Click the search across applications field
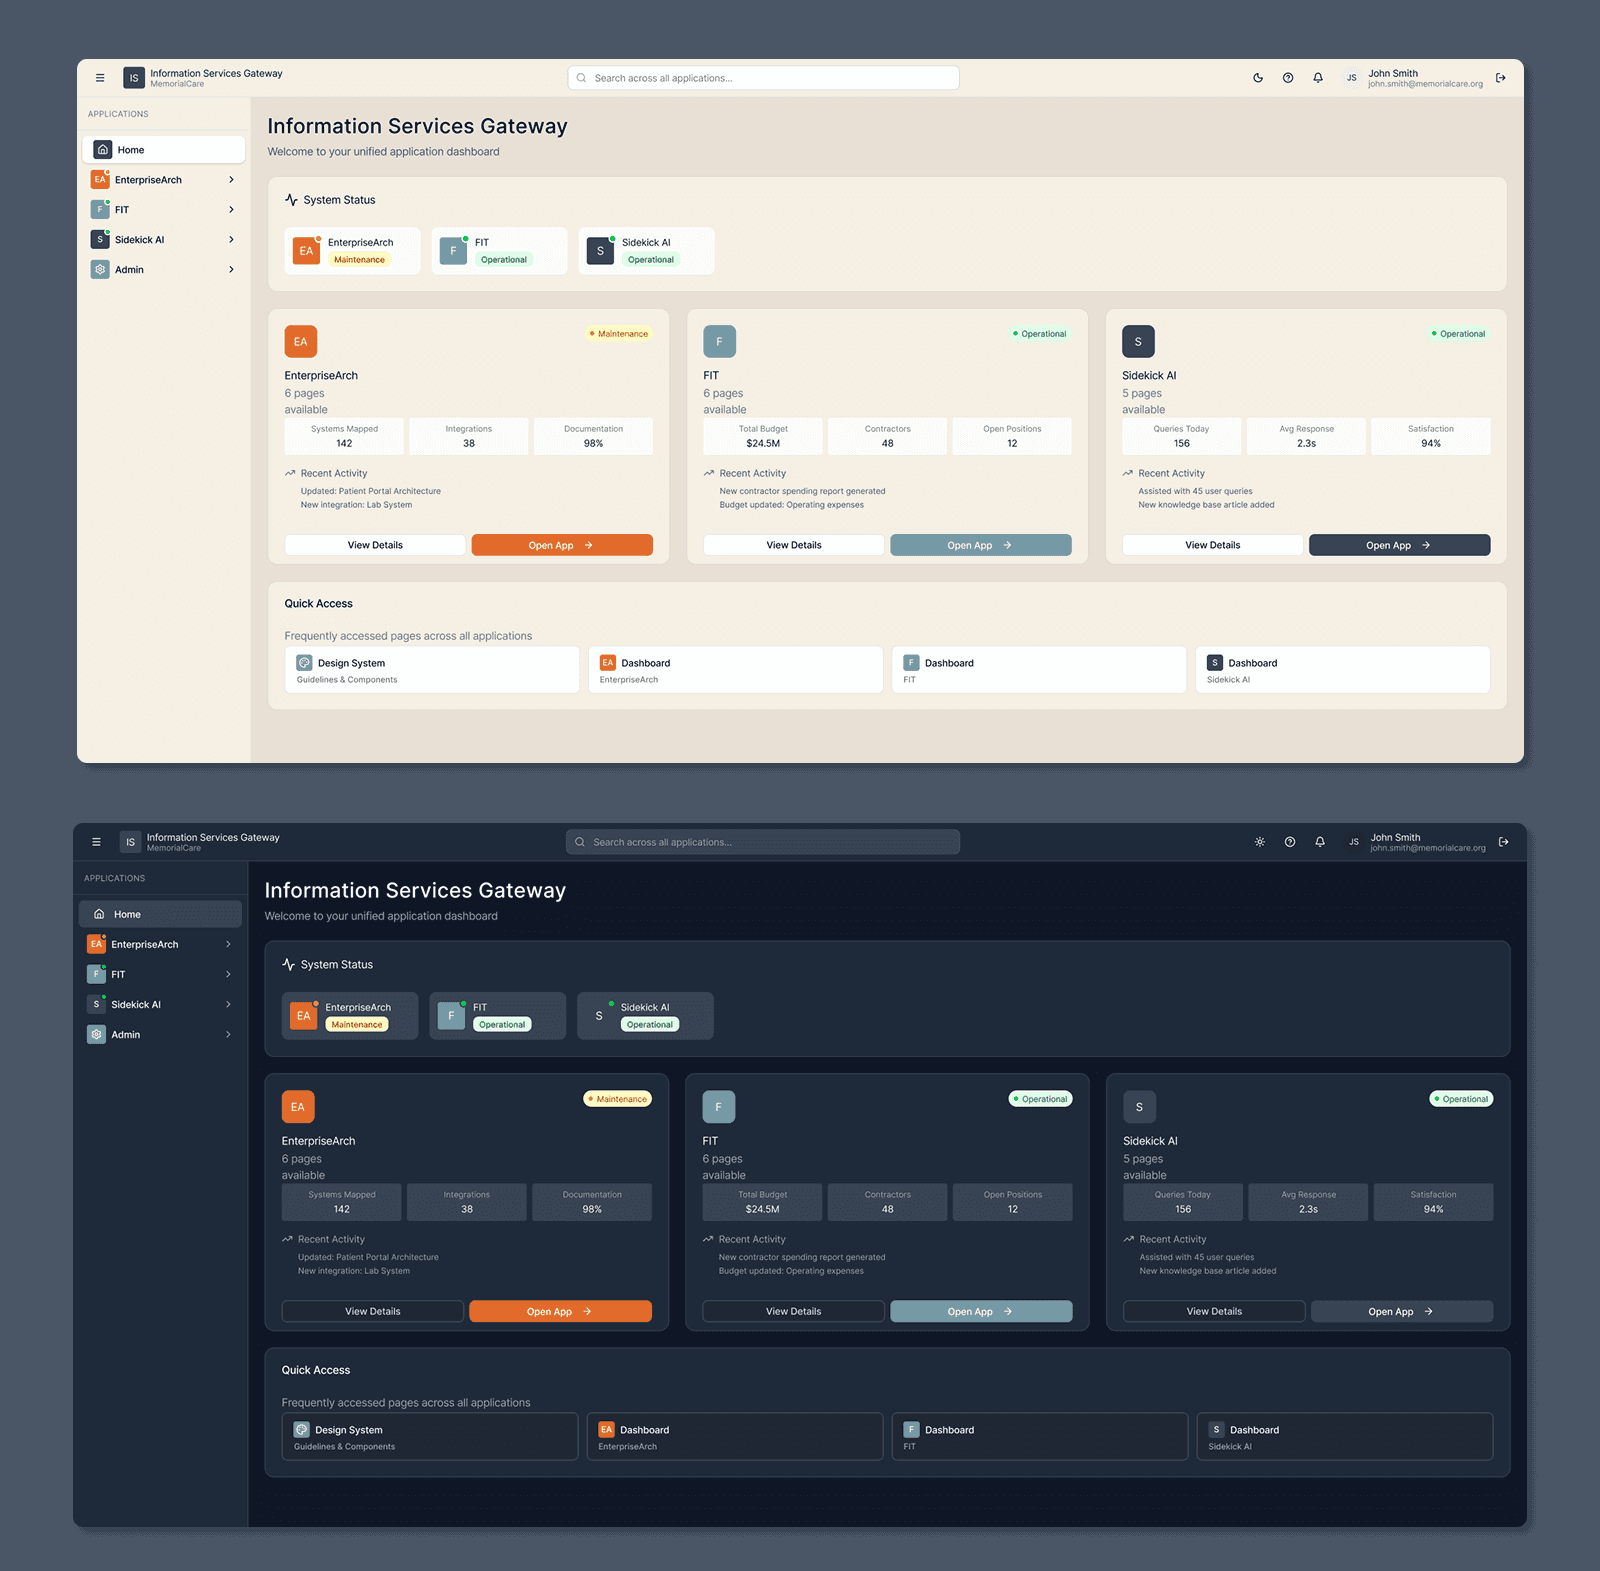Image resolution: width=1600 pixels, height=1571 pixels. [x=762, y=77]
